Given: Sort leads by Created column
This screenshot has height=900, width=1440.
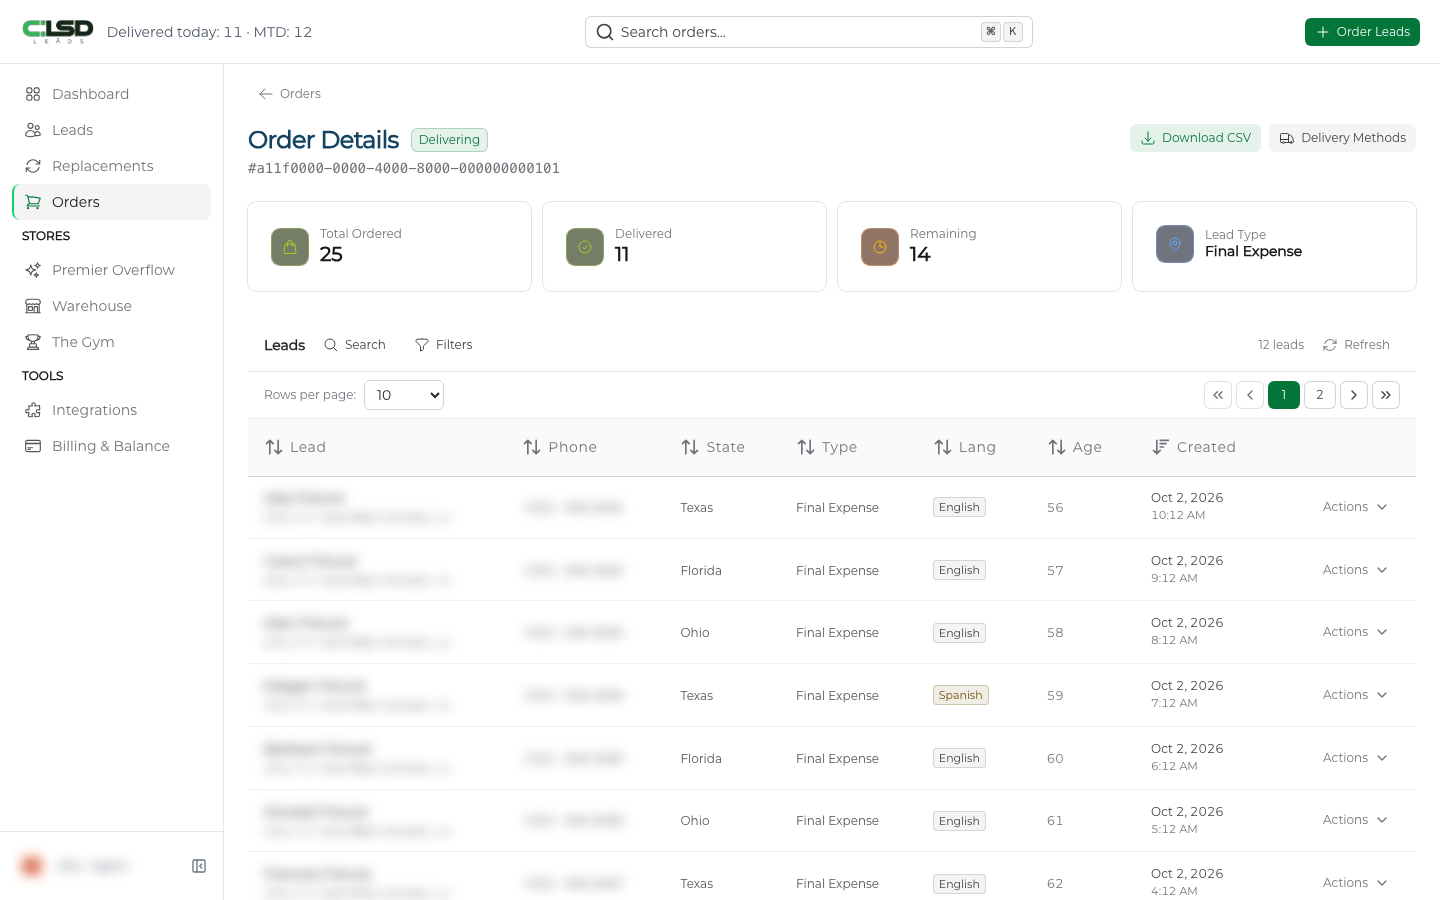Looking at the screenshot, I should (1194, 447).
